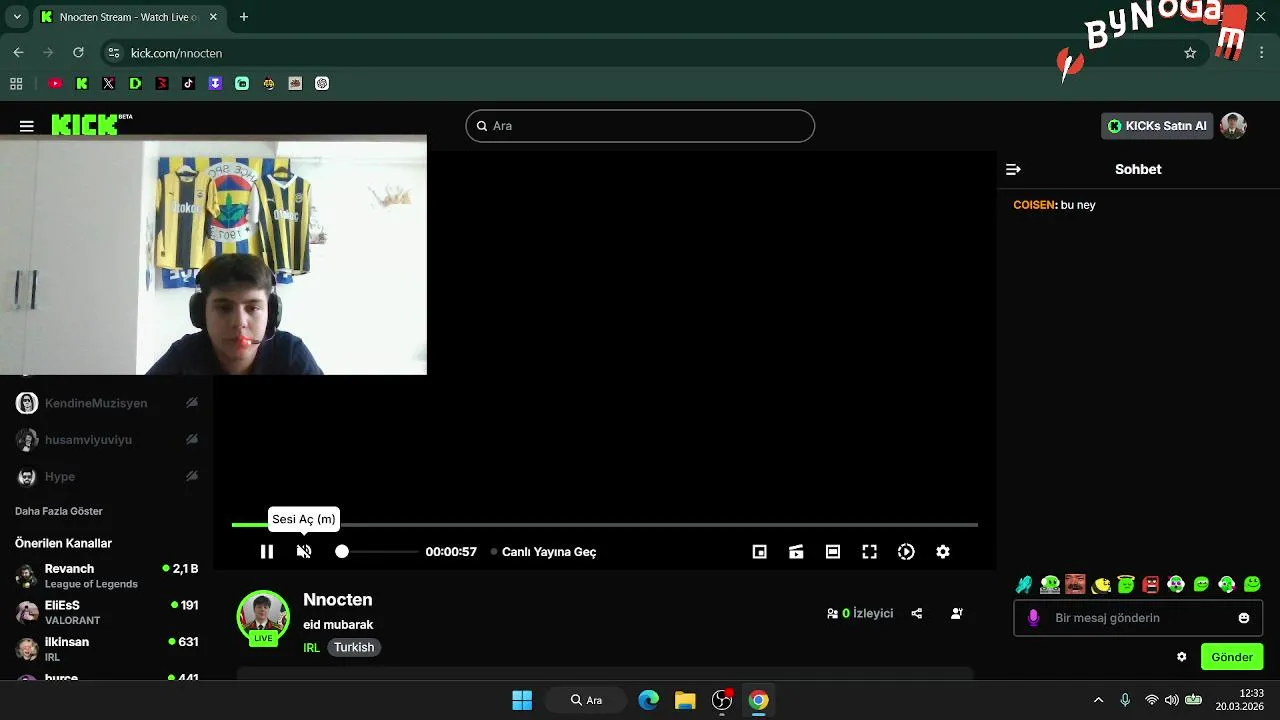Insert the green DJ emote

tap(1050, 584)
